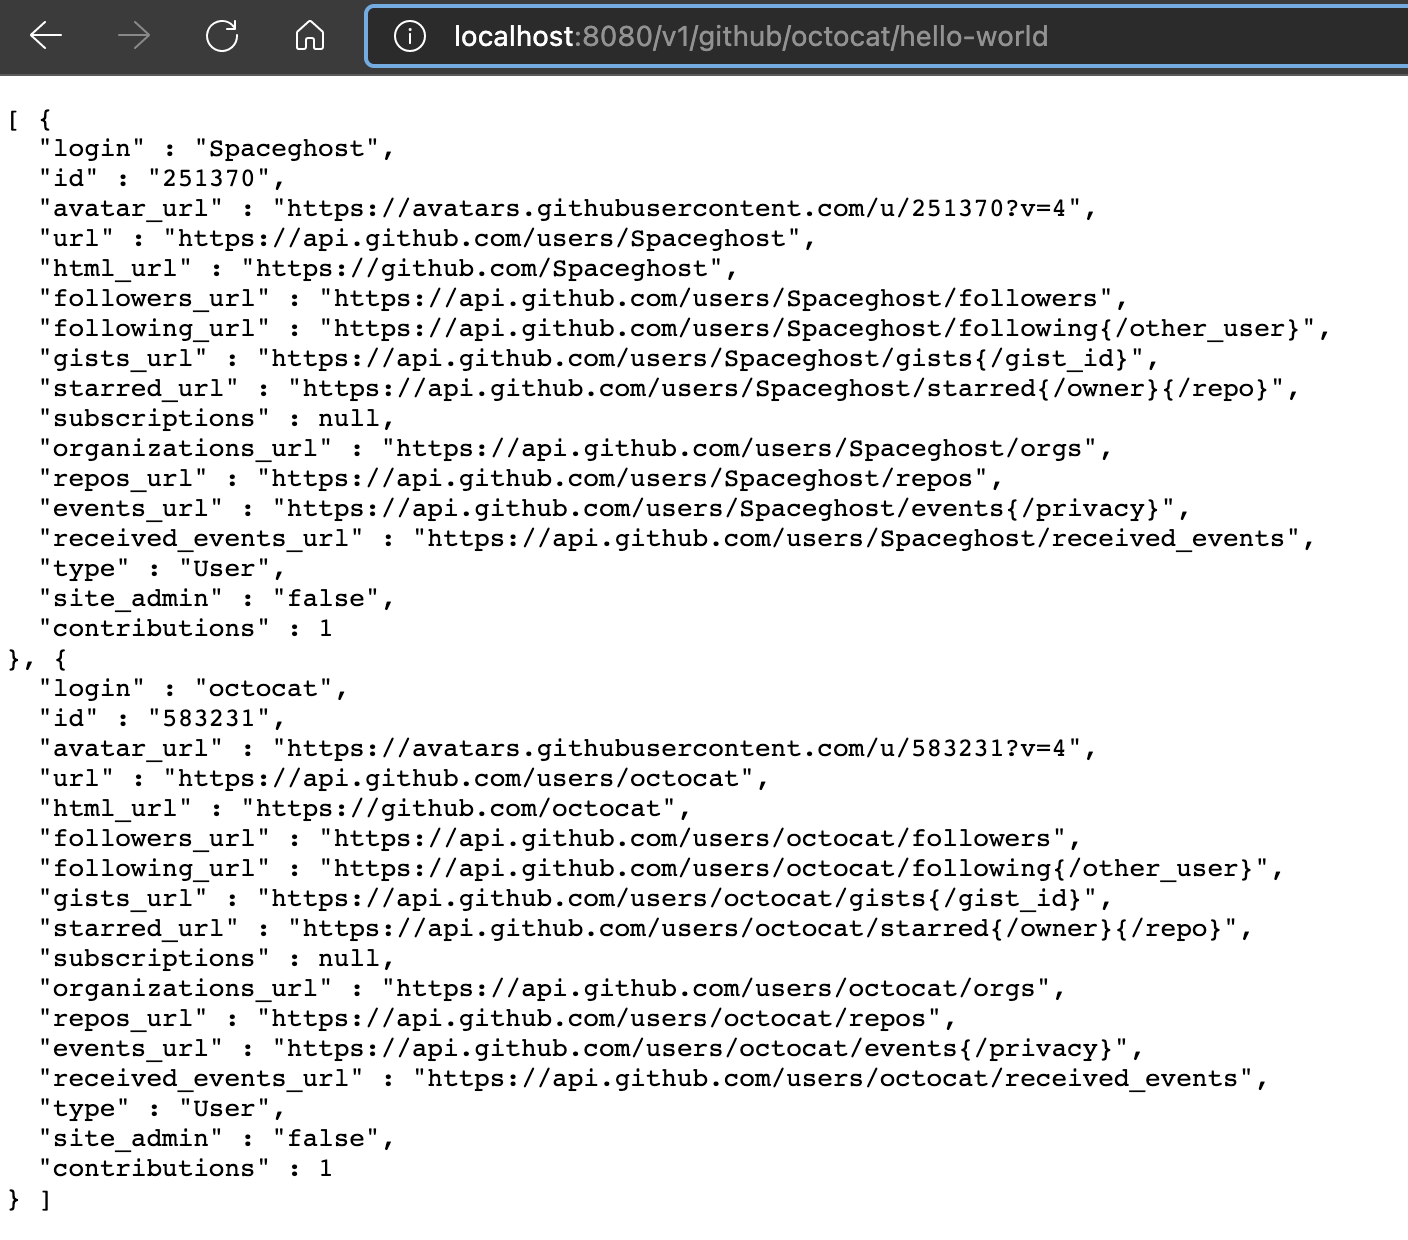Click Spaceghost gists{/gist_id} URL value

[701, 359]
